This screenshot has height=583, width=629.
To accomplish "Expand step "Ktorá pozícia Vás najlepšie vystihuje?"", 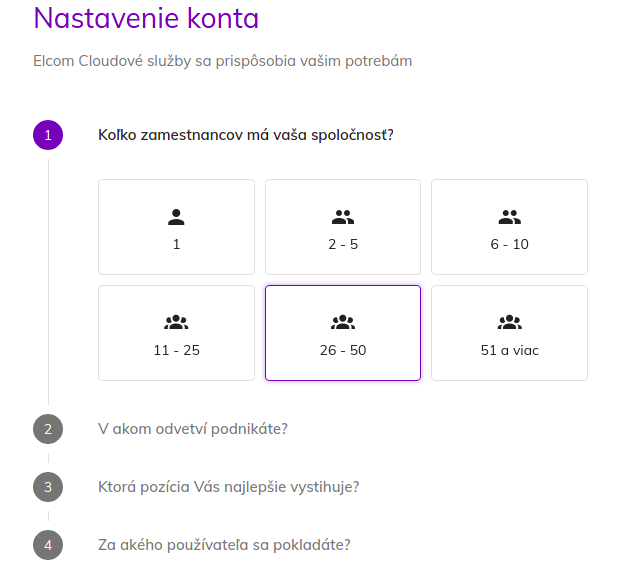I will click(229, 487).
